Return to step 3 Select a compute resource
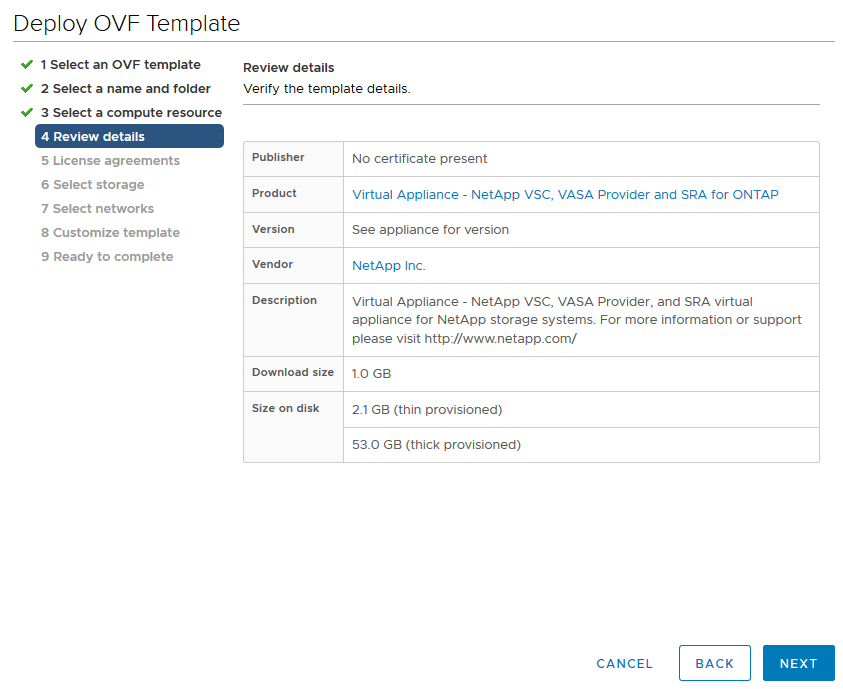 click(131, 113)
